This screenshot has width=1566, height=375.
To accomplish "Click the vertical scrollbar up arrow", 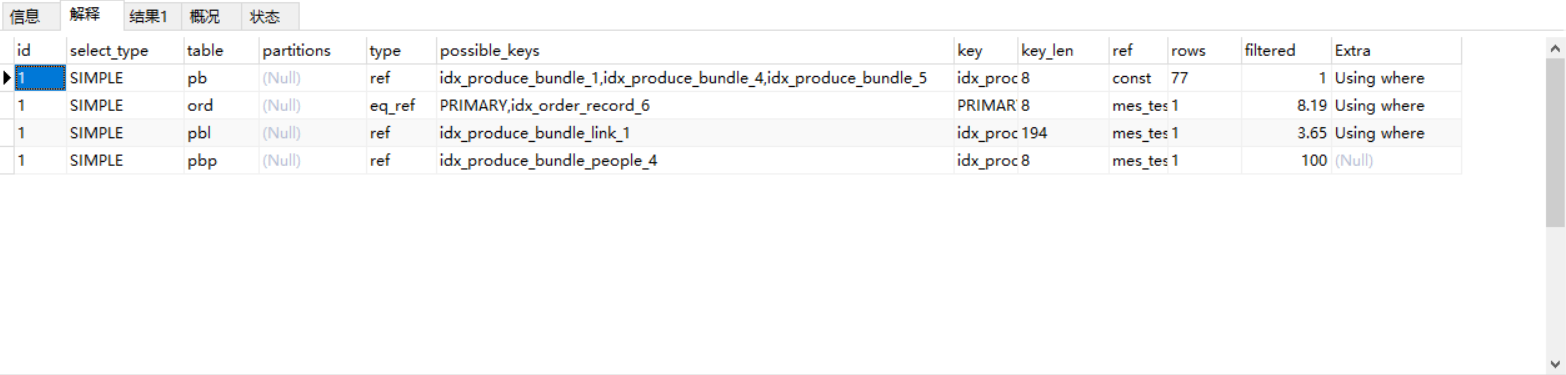I will click(x=1555, y=47).
